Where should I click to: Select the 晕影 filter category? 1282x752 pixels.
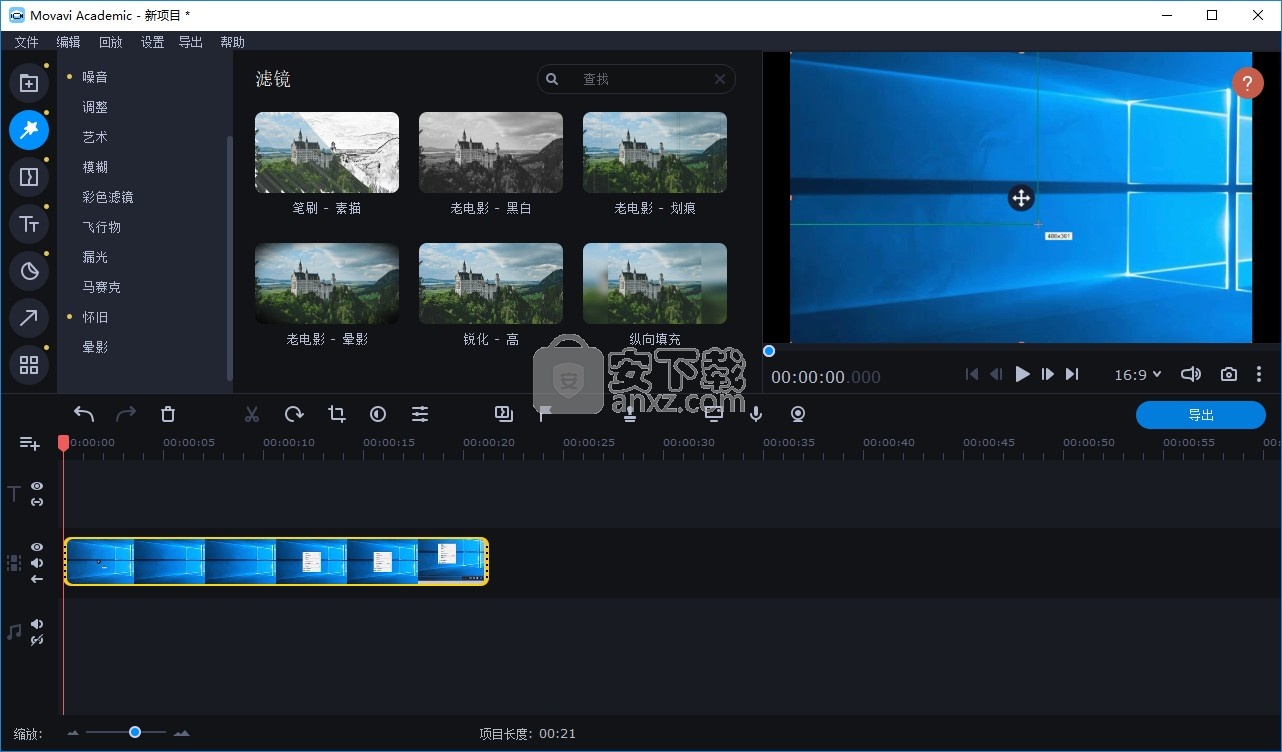pyautogui.click(x=95, y=347)
